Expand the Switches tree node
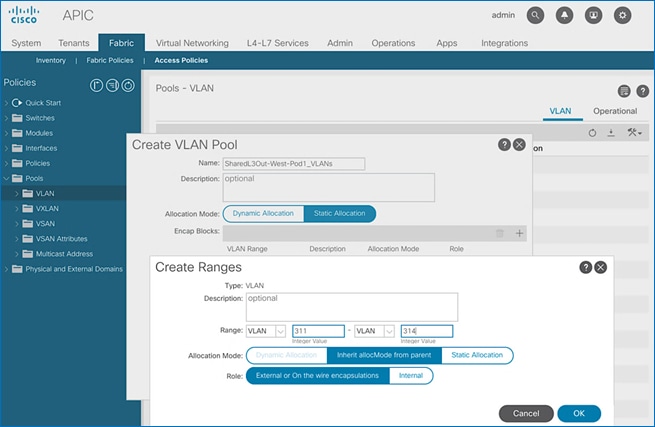655x427 pixels. (x=6, y=118)
